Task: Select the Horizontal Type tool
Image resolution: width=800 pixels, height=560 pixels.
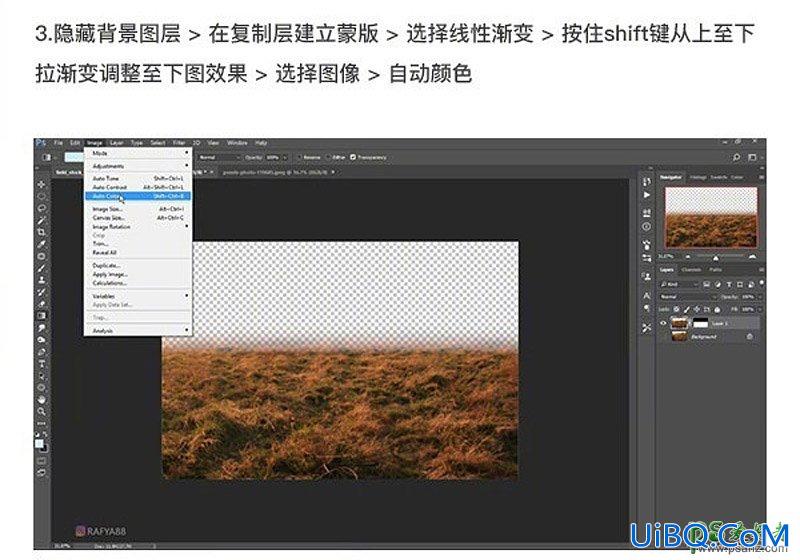Action: 41,364
